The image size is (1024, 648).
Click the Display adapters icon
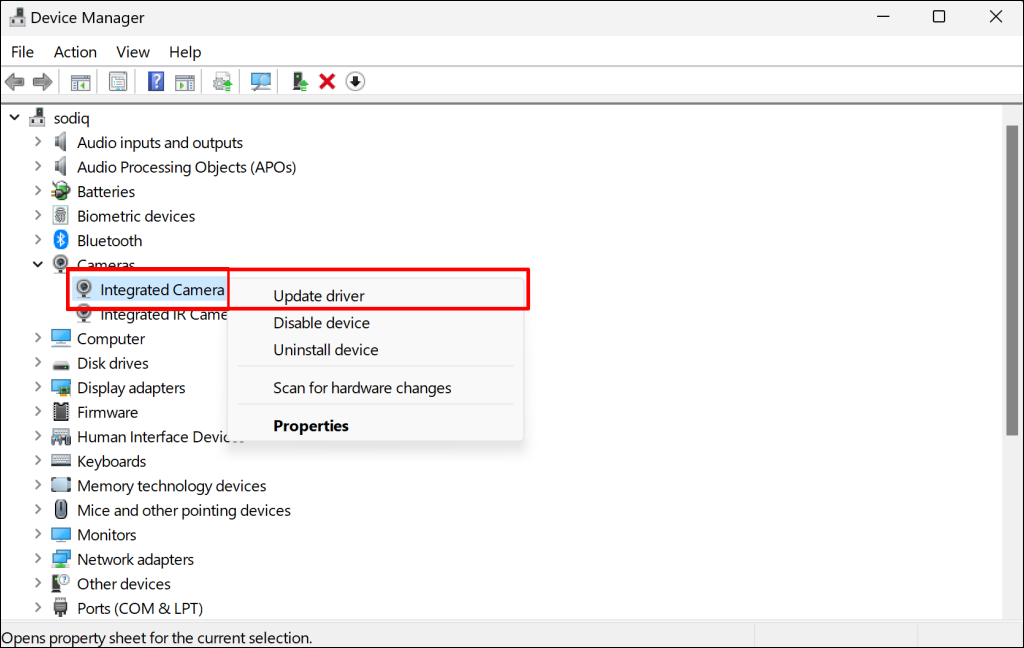click(x=61, y=387)
